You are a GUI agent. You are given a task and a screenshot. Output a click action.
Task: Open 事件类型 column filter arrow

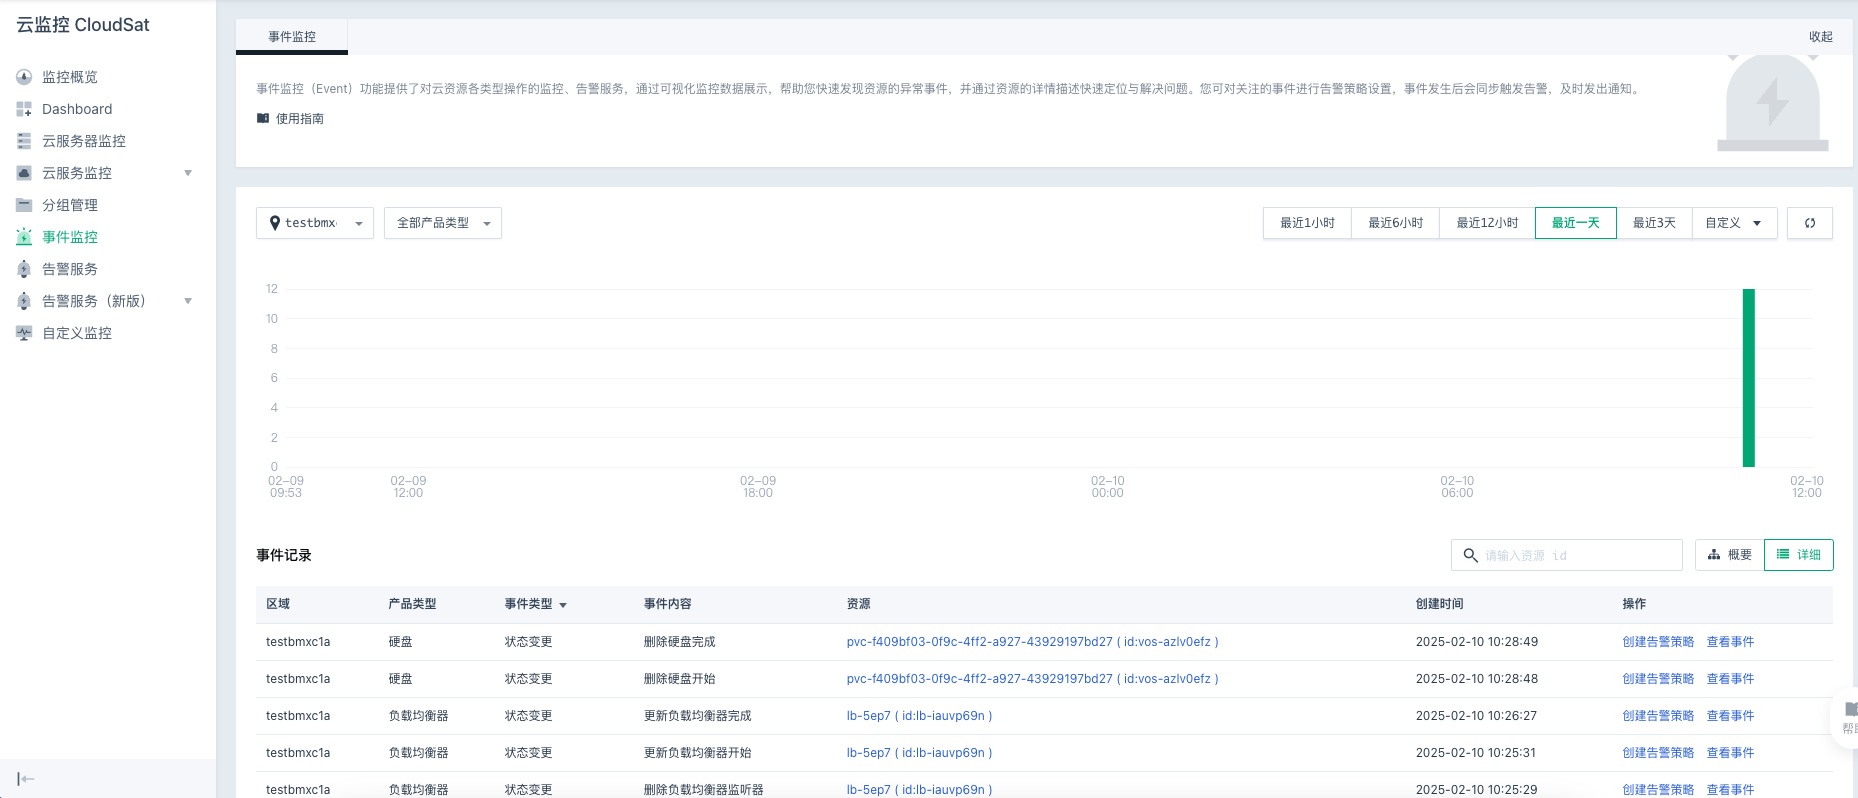click(x=563, y=605)
